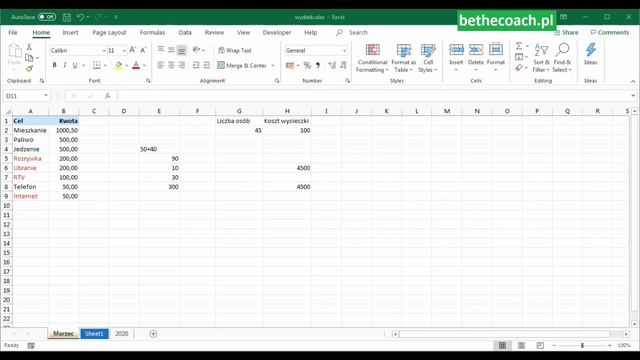640x360 pixels.
Task: Click the AutoSum sigma icon
Action: click(x=519, y=46)
